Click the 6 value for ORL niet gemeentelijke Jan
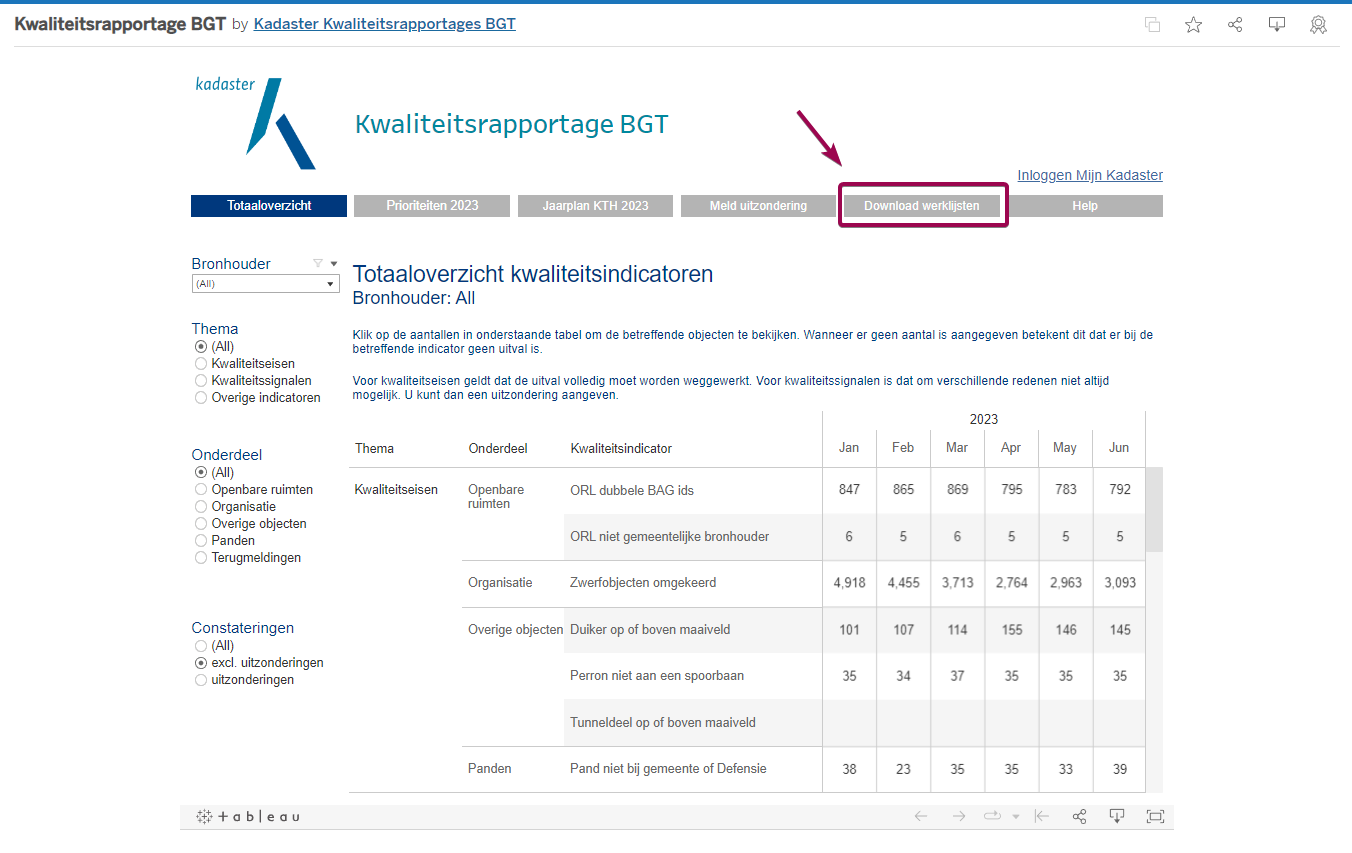 849,537
